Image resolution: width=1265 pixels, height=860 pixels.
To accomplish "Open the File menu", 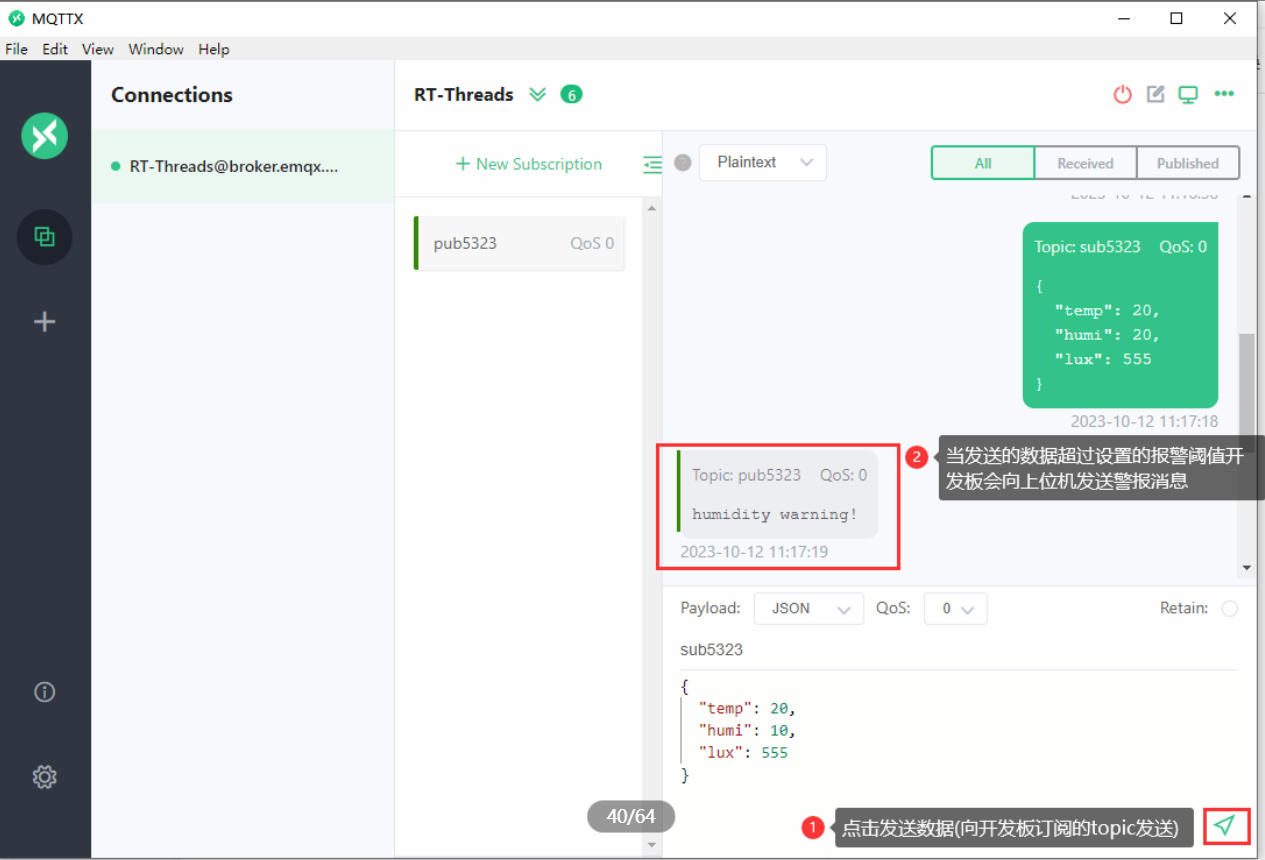I will pos(17,49).
